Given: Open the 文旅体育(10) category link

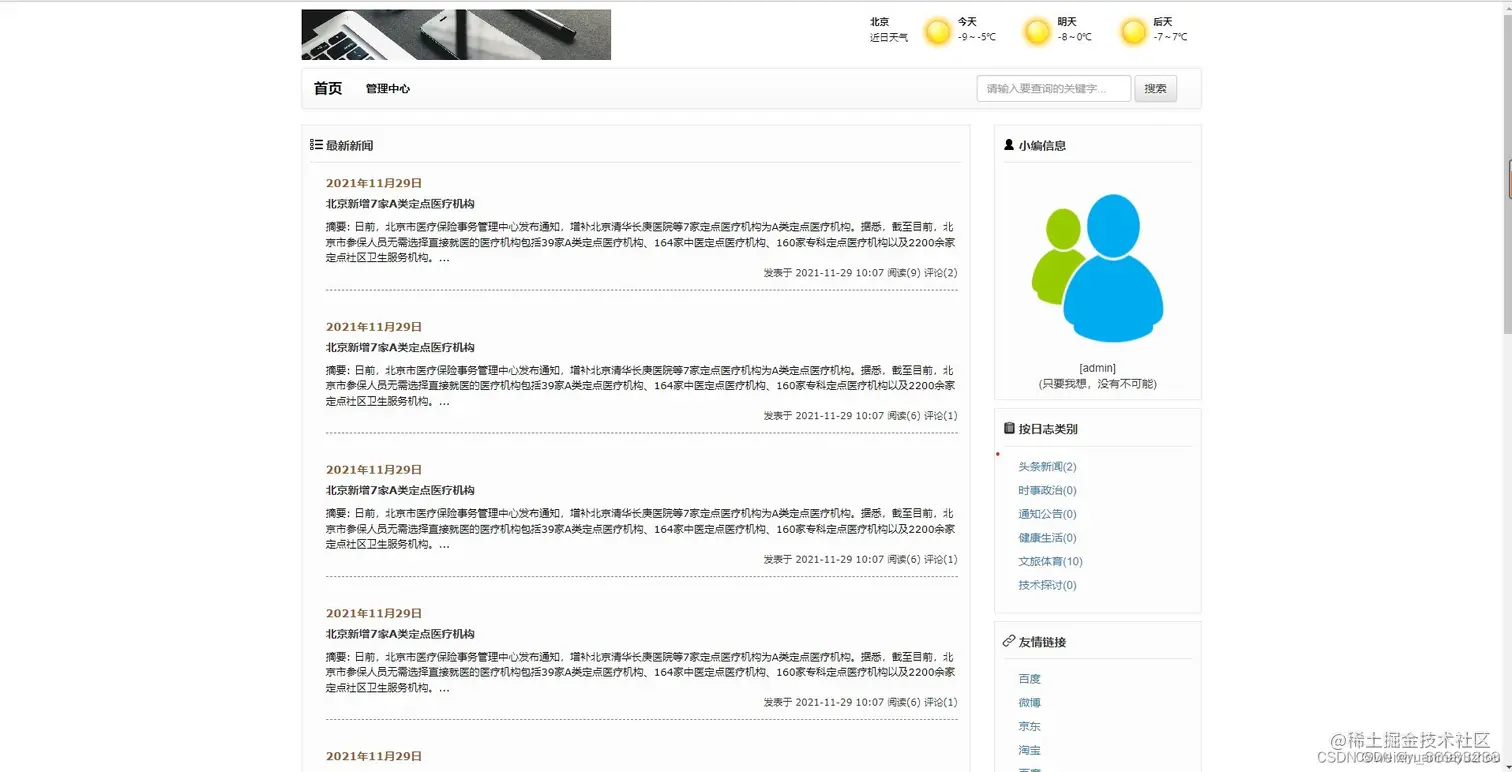Looking at the screenshot, I should 1050,562.
